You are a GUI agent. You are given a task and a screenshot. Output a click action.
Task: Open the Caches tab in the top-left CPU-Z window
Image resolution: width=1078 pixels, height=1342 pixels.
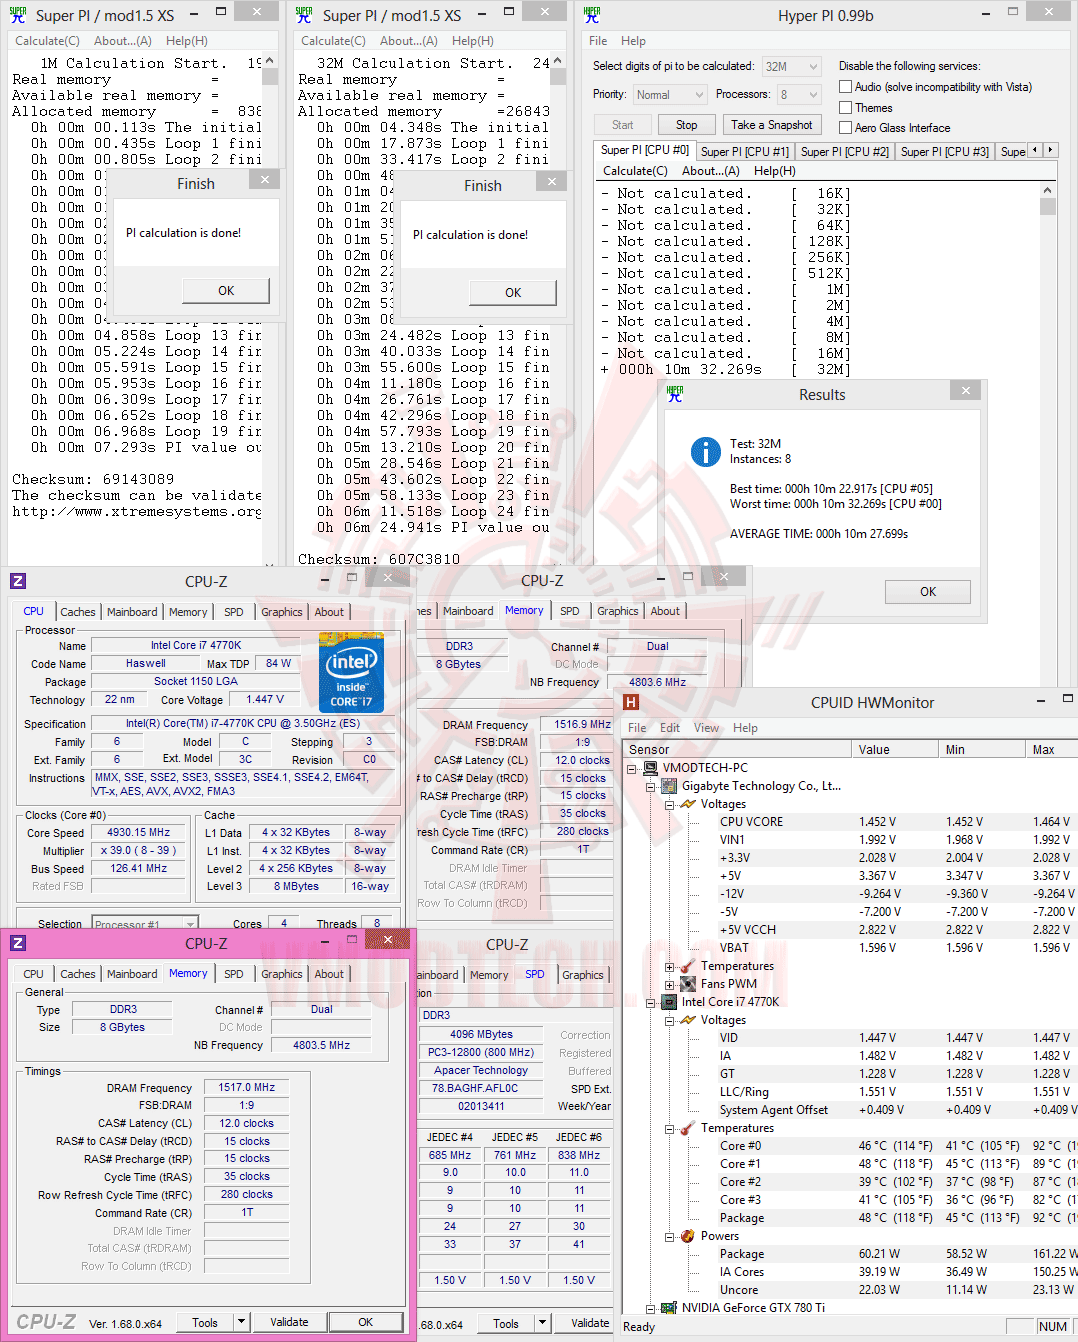click(78, 612)
